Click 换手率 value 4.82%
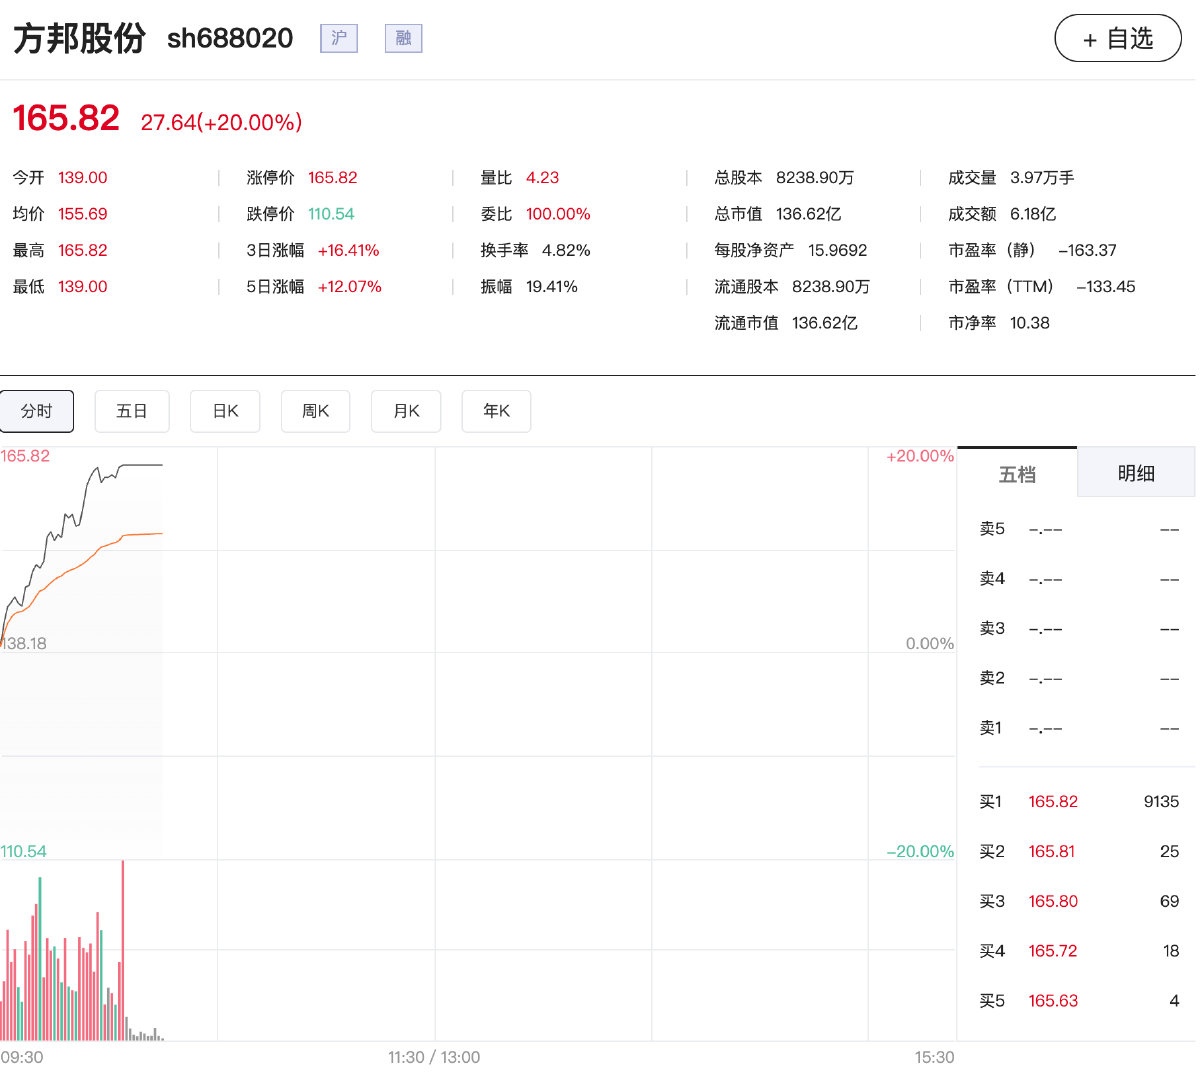Viewport: 1202px width, 1080px height. click(566, 251)
